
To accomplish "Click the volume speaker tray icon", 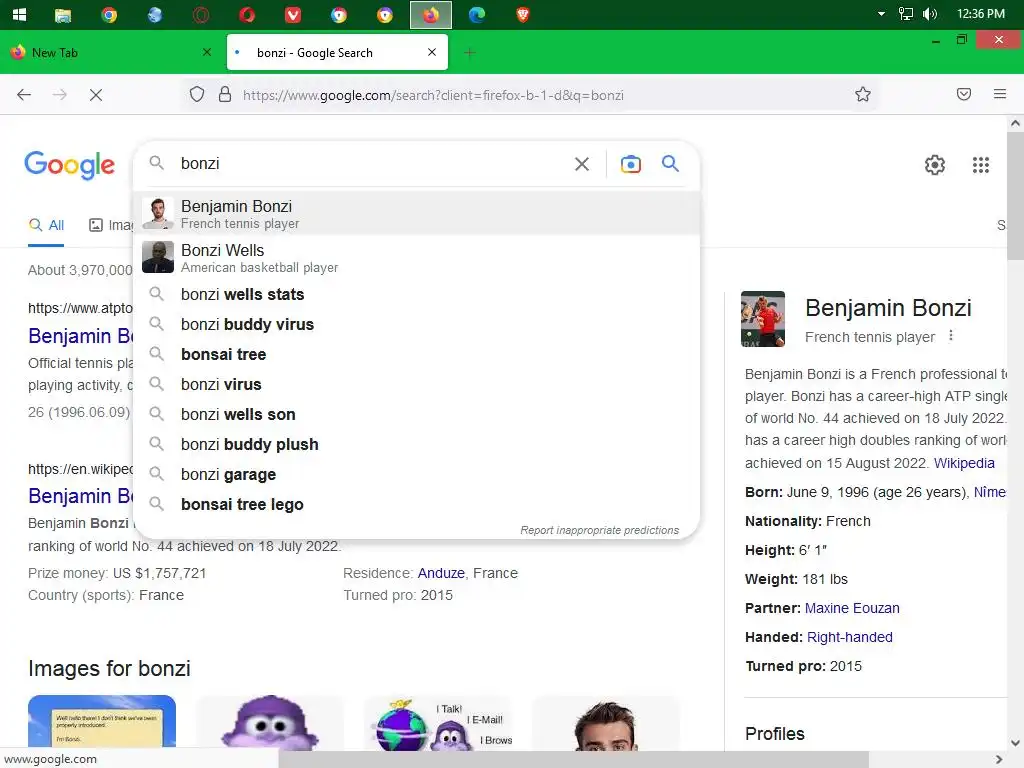I will (930, 14).
